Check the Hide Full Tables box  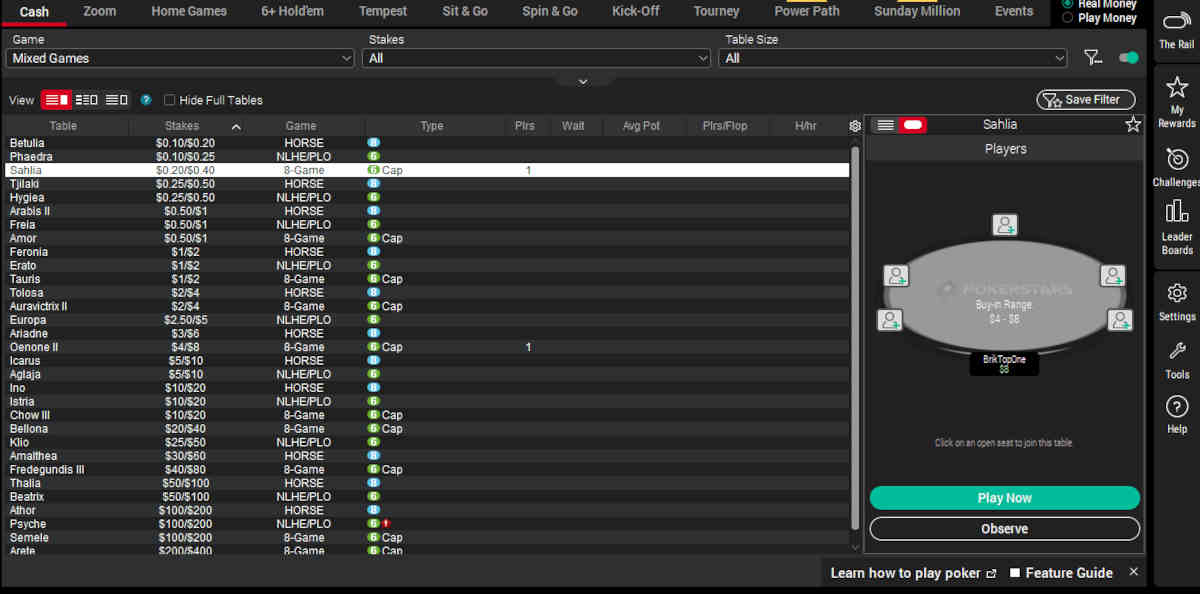coord(170,100)
